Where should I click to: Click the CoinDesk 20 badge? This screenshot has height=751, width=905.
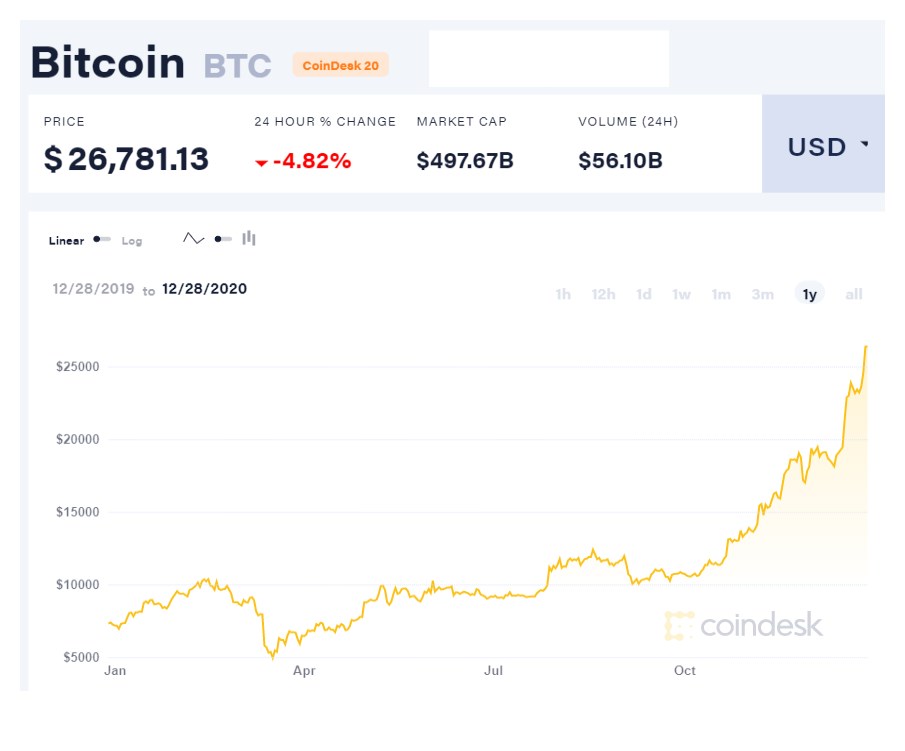click(x=340, y=64)
